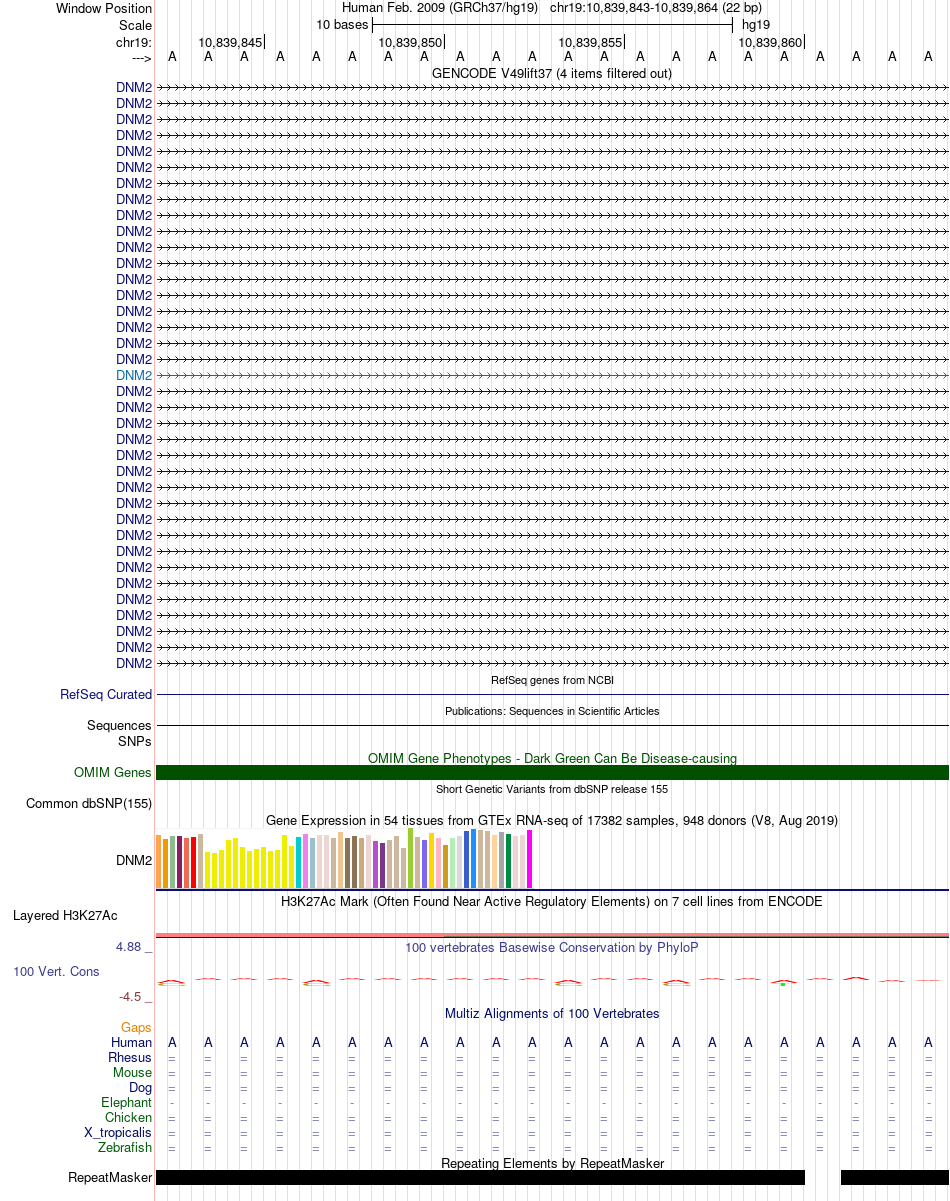Select the Mouse alignment row label
Viewport: 950px width, 1201px height.
click(133, 1072)
